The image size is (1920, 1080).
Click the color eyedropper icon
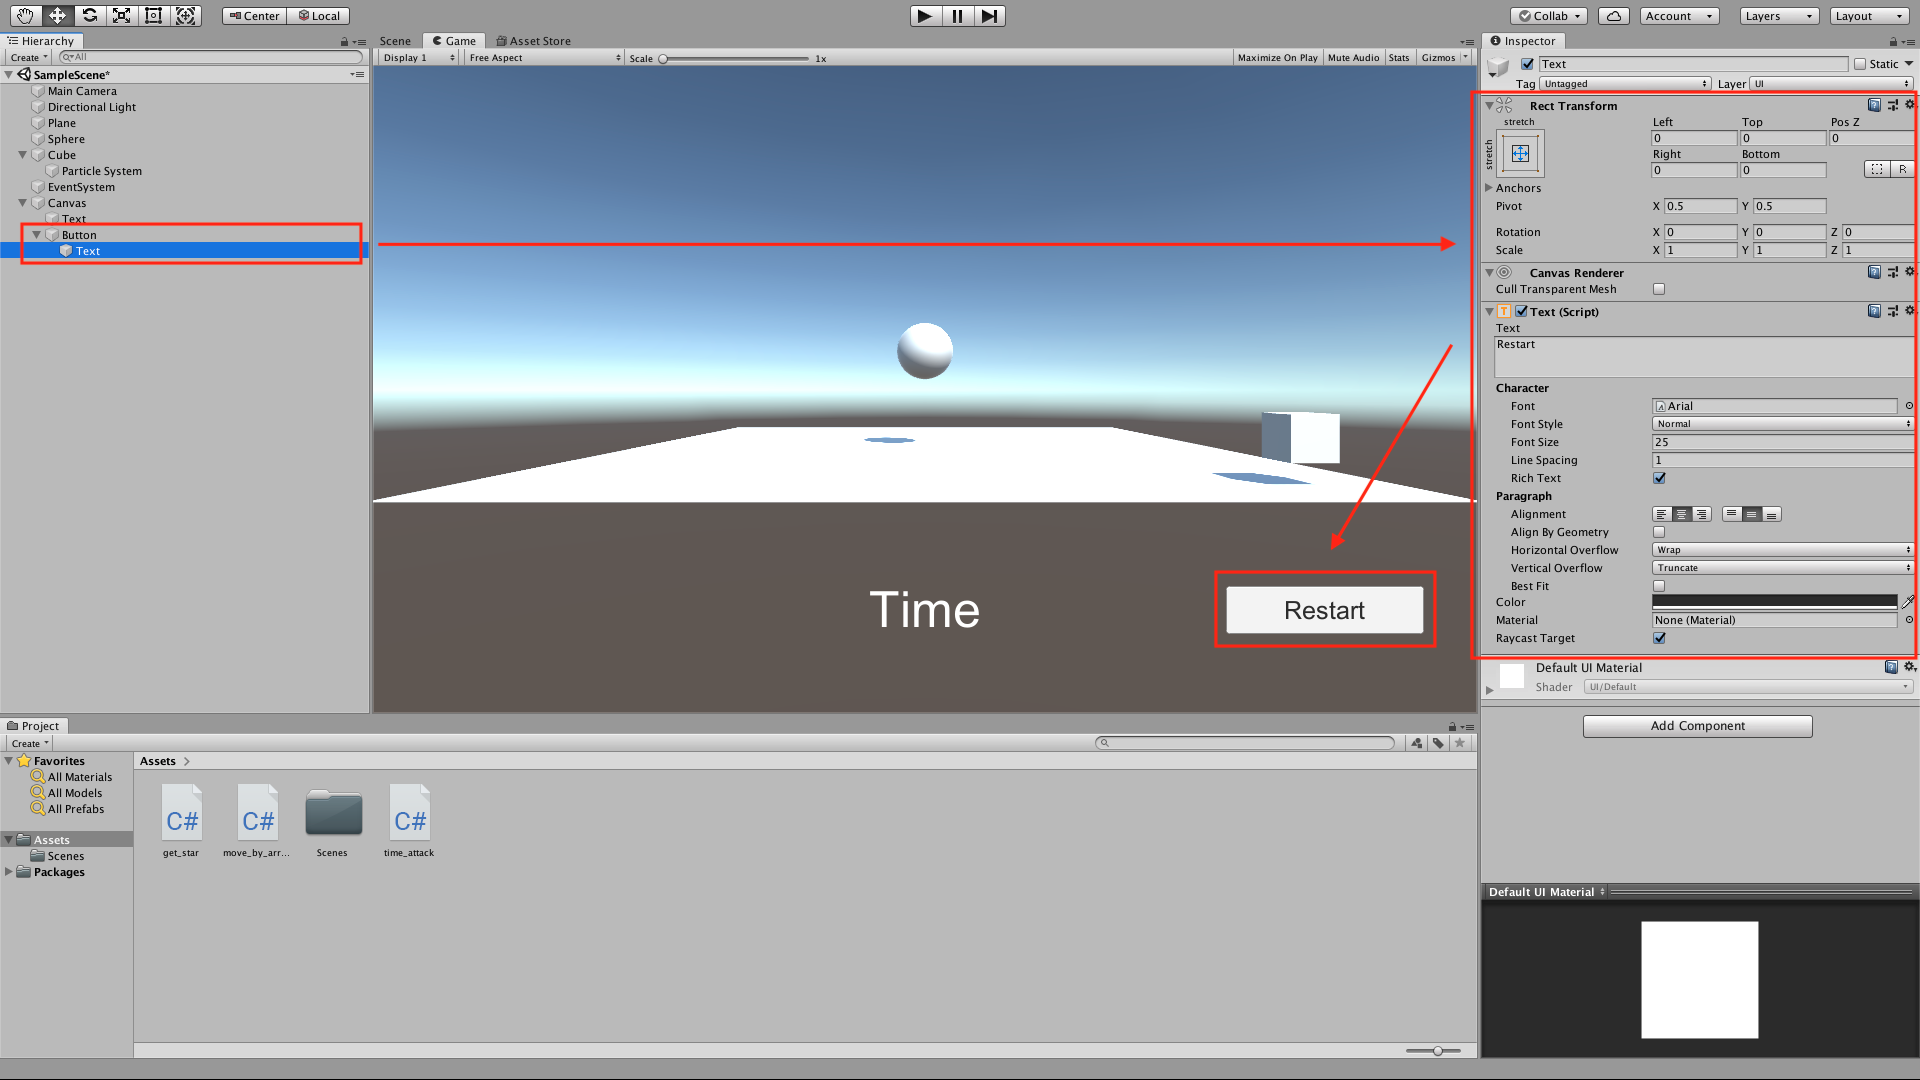click(1908, 602)
